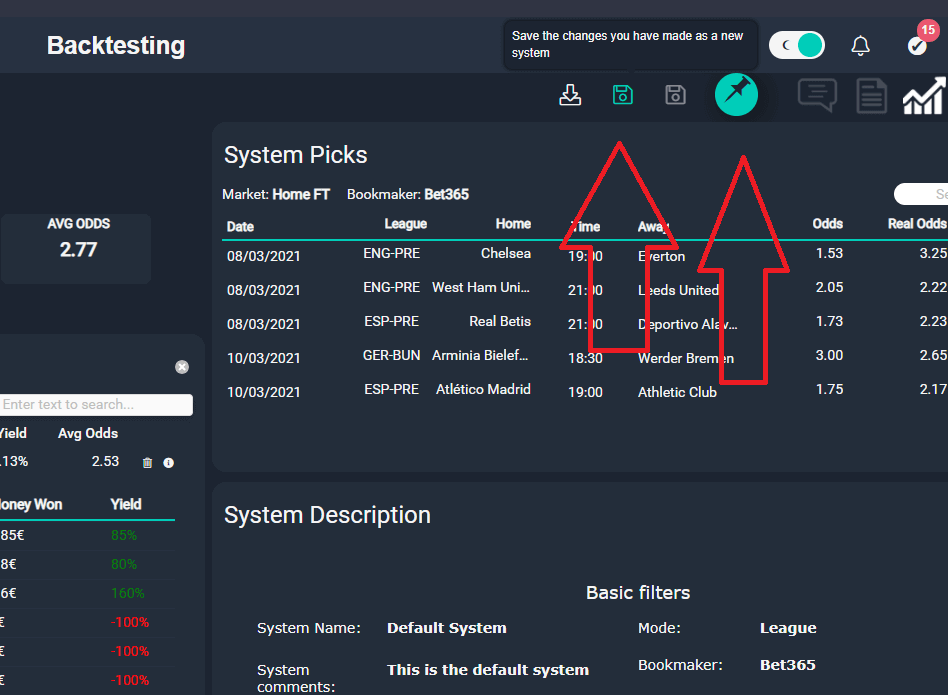The width and height of the screenshot is (948, 695).
Task: Click the info icon next to Avg Odds 2.53
Action: [x=168, y=462]
